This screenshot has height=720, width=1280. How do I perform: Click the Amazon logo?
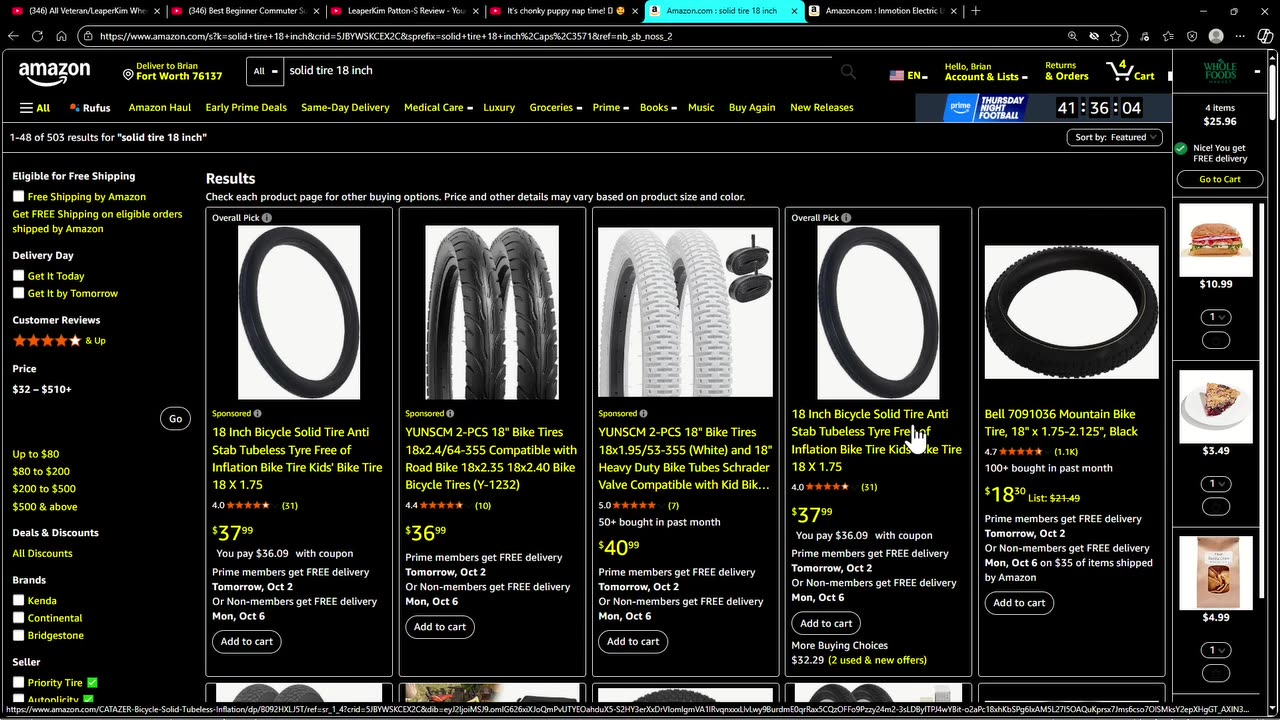[x=54, y=73]
